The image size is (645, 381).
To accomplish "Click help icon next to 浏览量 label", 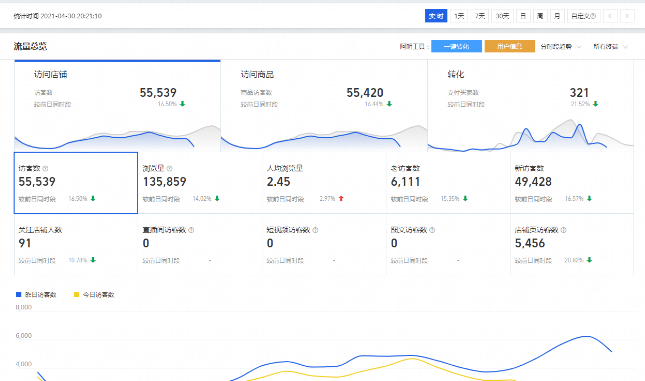I will click(x=169, y=168).
